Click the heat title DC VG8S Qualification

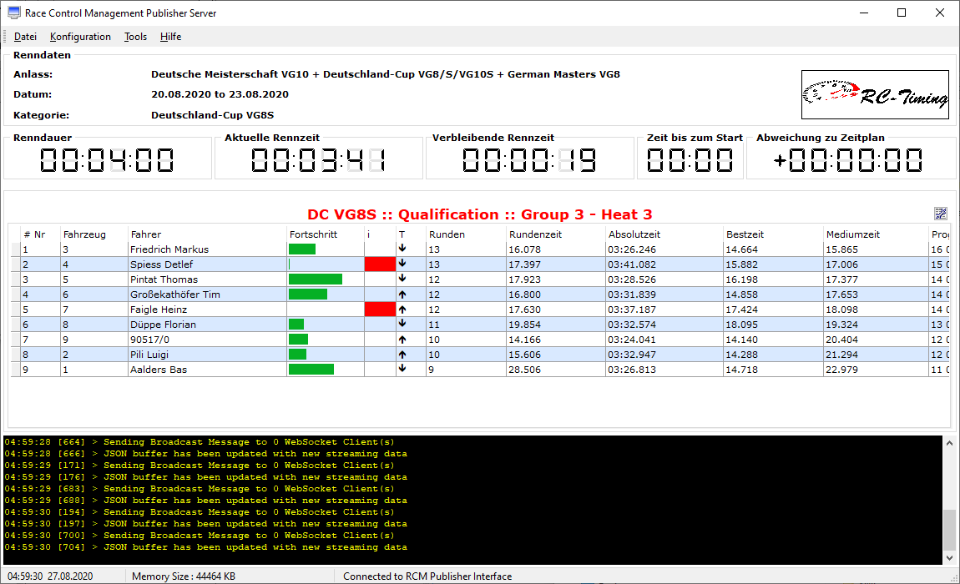click(479, 214)
